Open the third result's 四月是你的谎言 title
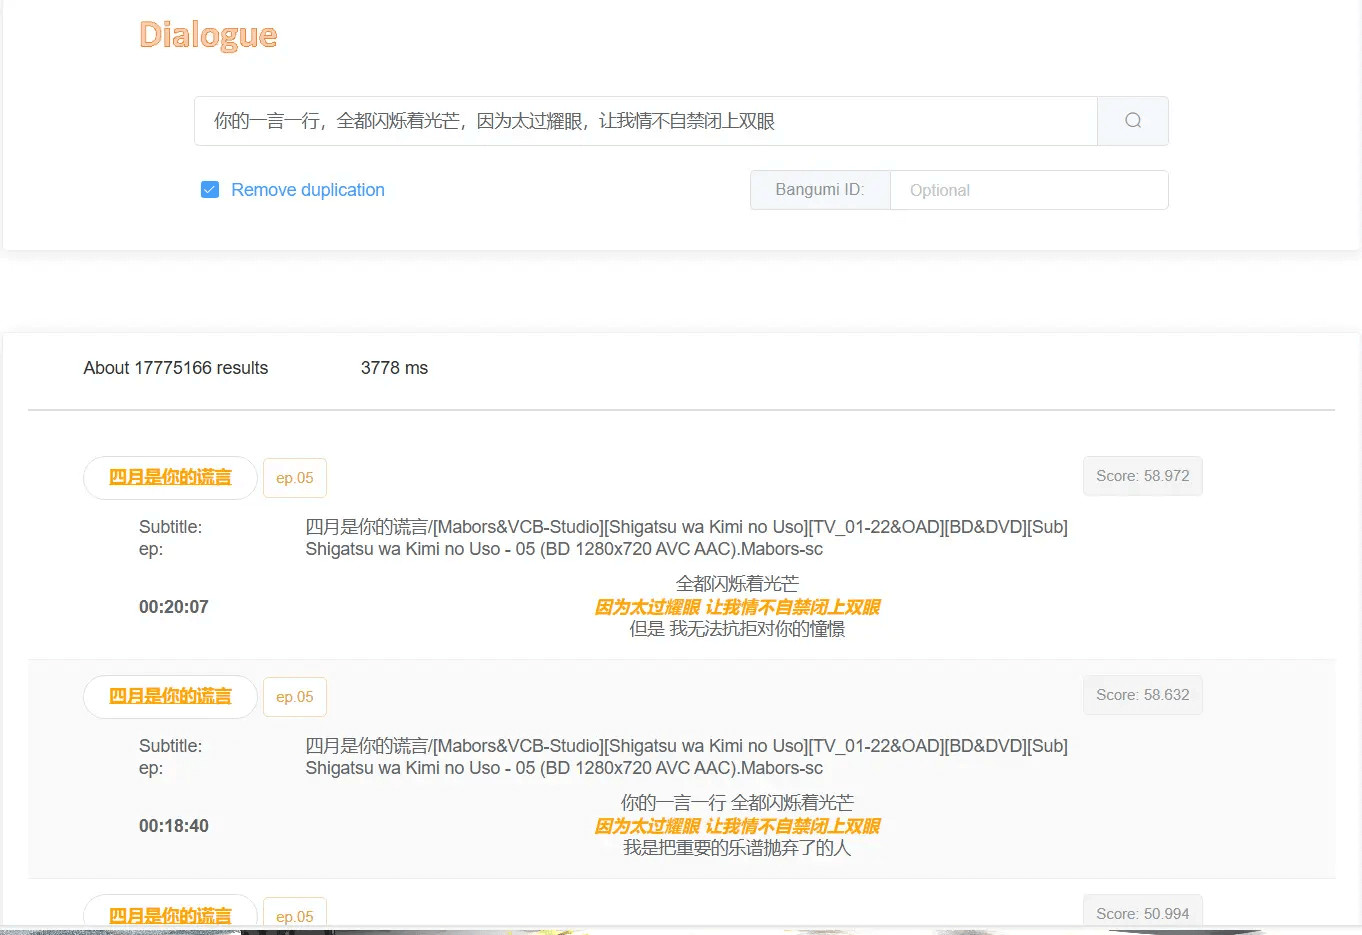The height and width of the screenshot is (935, 1362). (169, 915)
